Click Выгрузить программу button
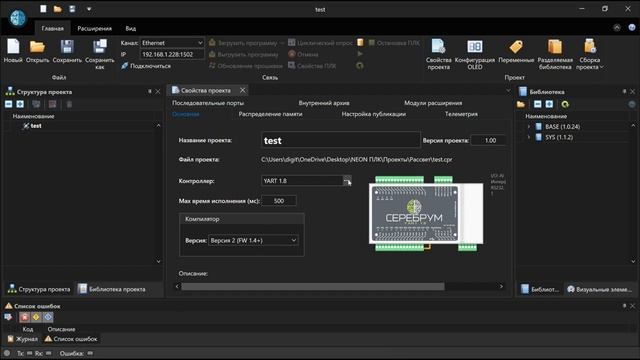Screen dimensions: 640x360 (244, 54)
